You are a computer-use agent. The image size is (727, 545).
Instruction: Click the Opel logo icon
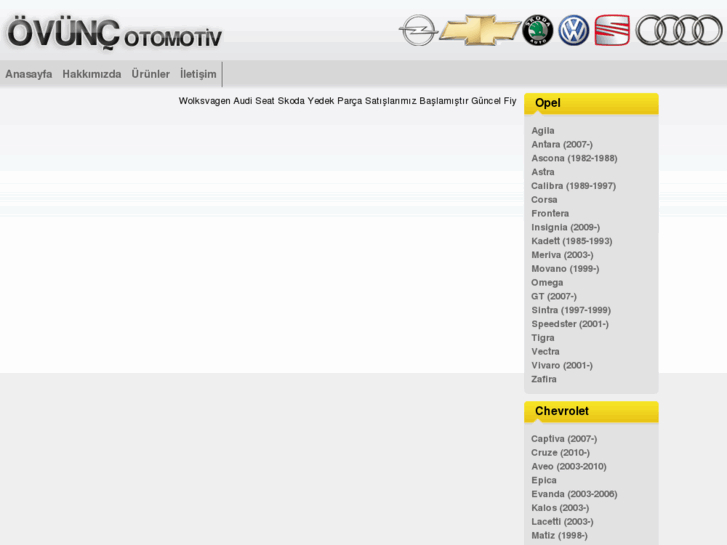[x=418, y=31]
